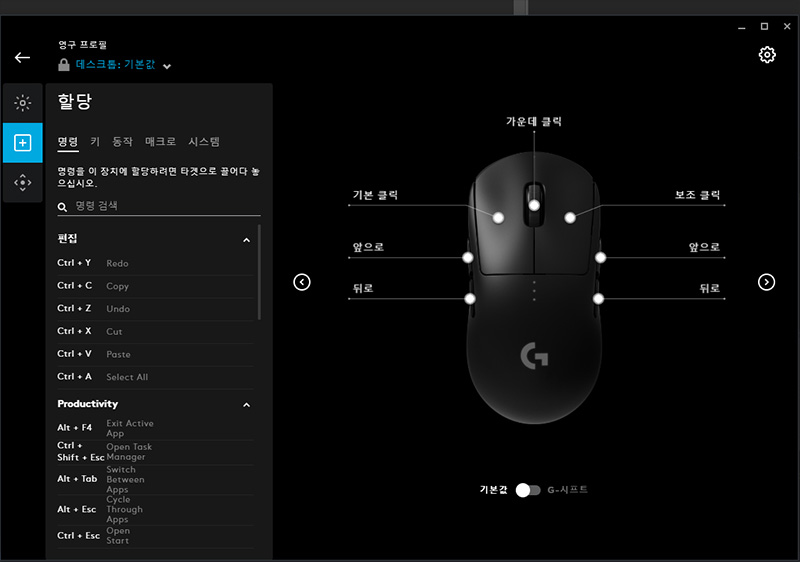Select the Open Task Manager command

coord(155,452)
